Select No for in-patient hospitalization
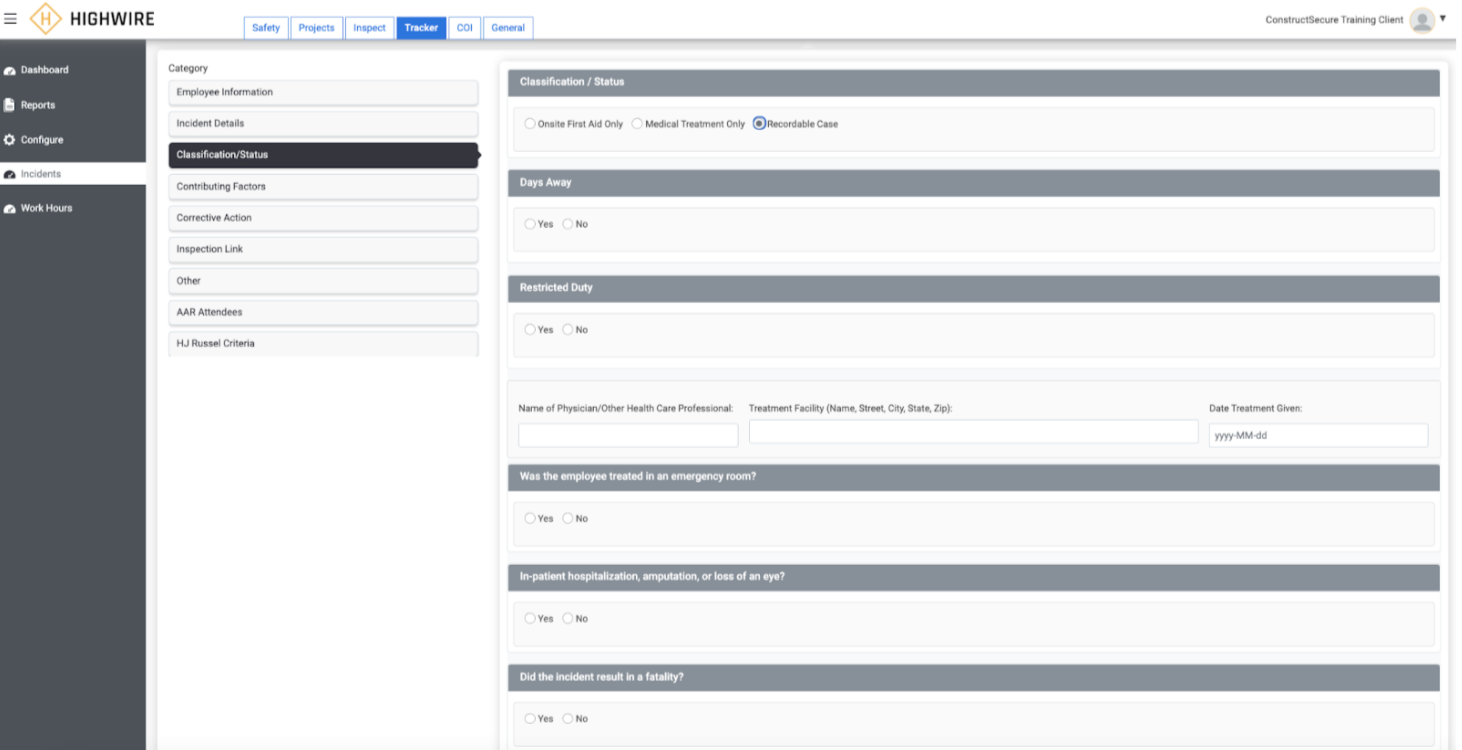 click(568, 619)
